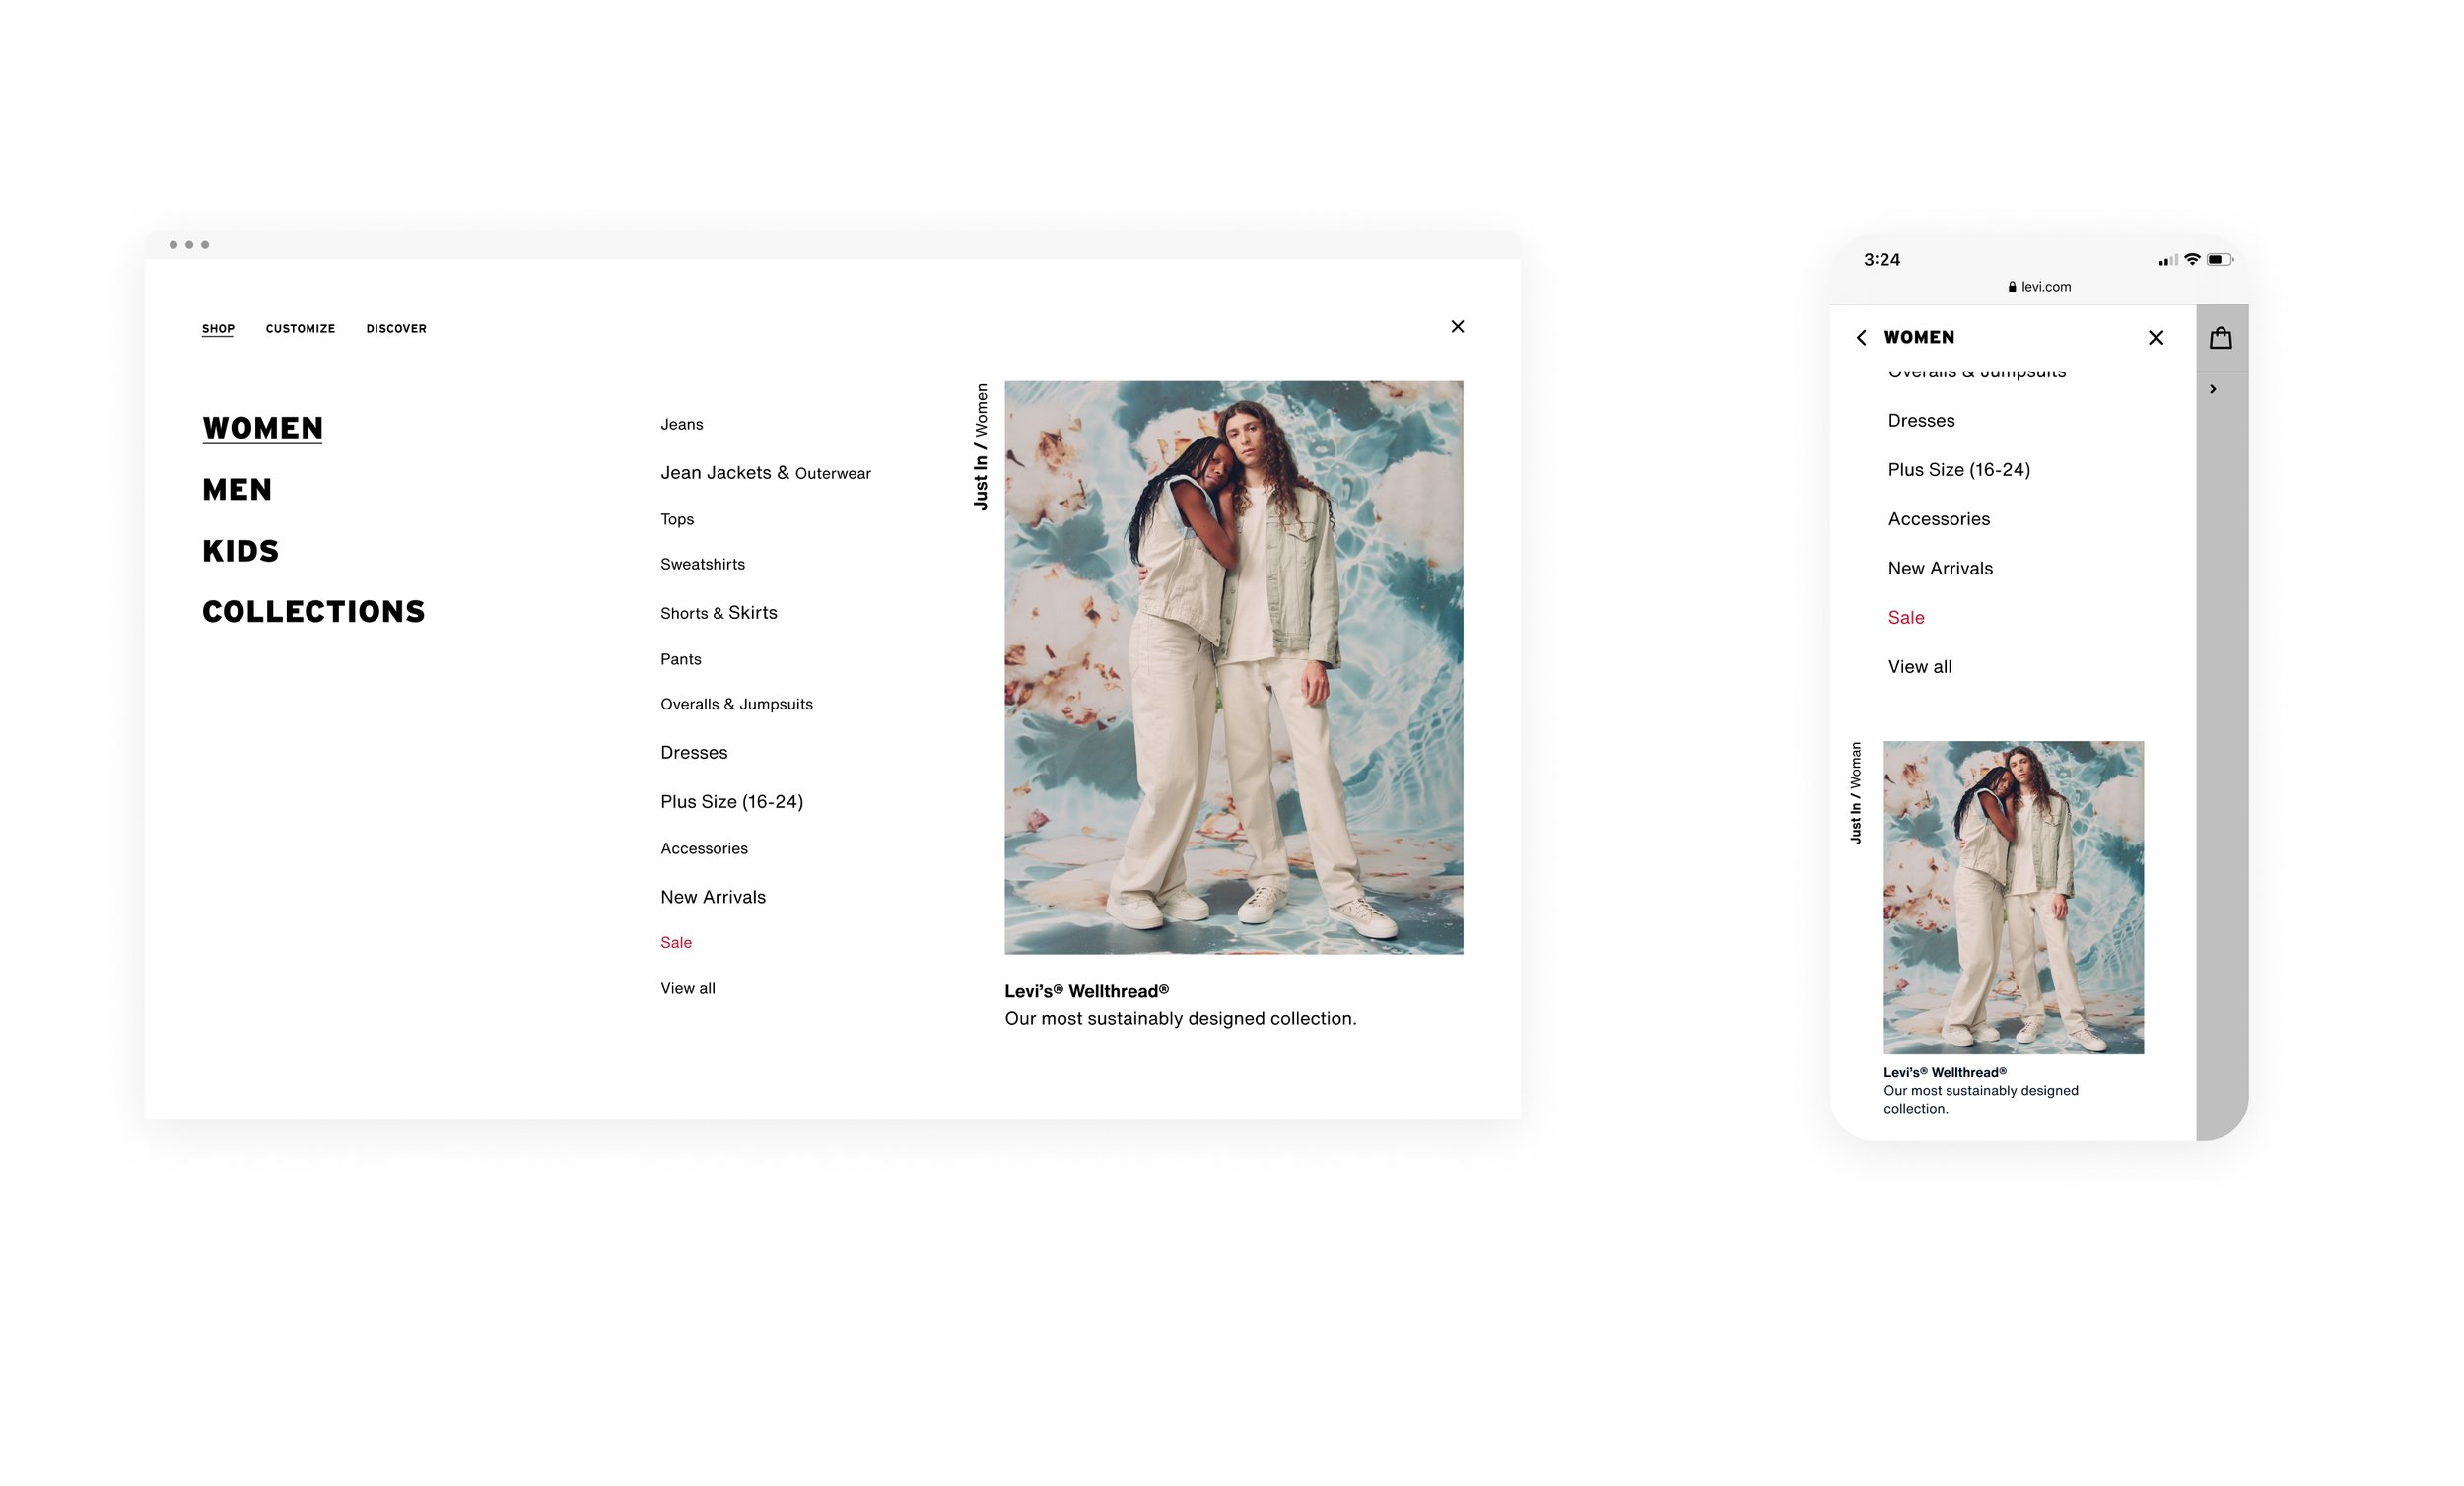Open Accessories in the desktop list

click(703, 848)
